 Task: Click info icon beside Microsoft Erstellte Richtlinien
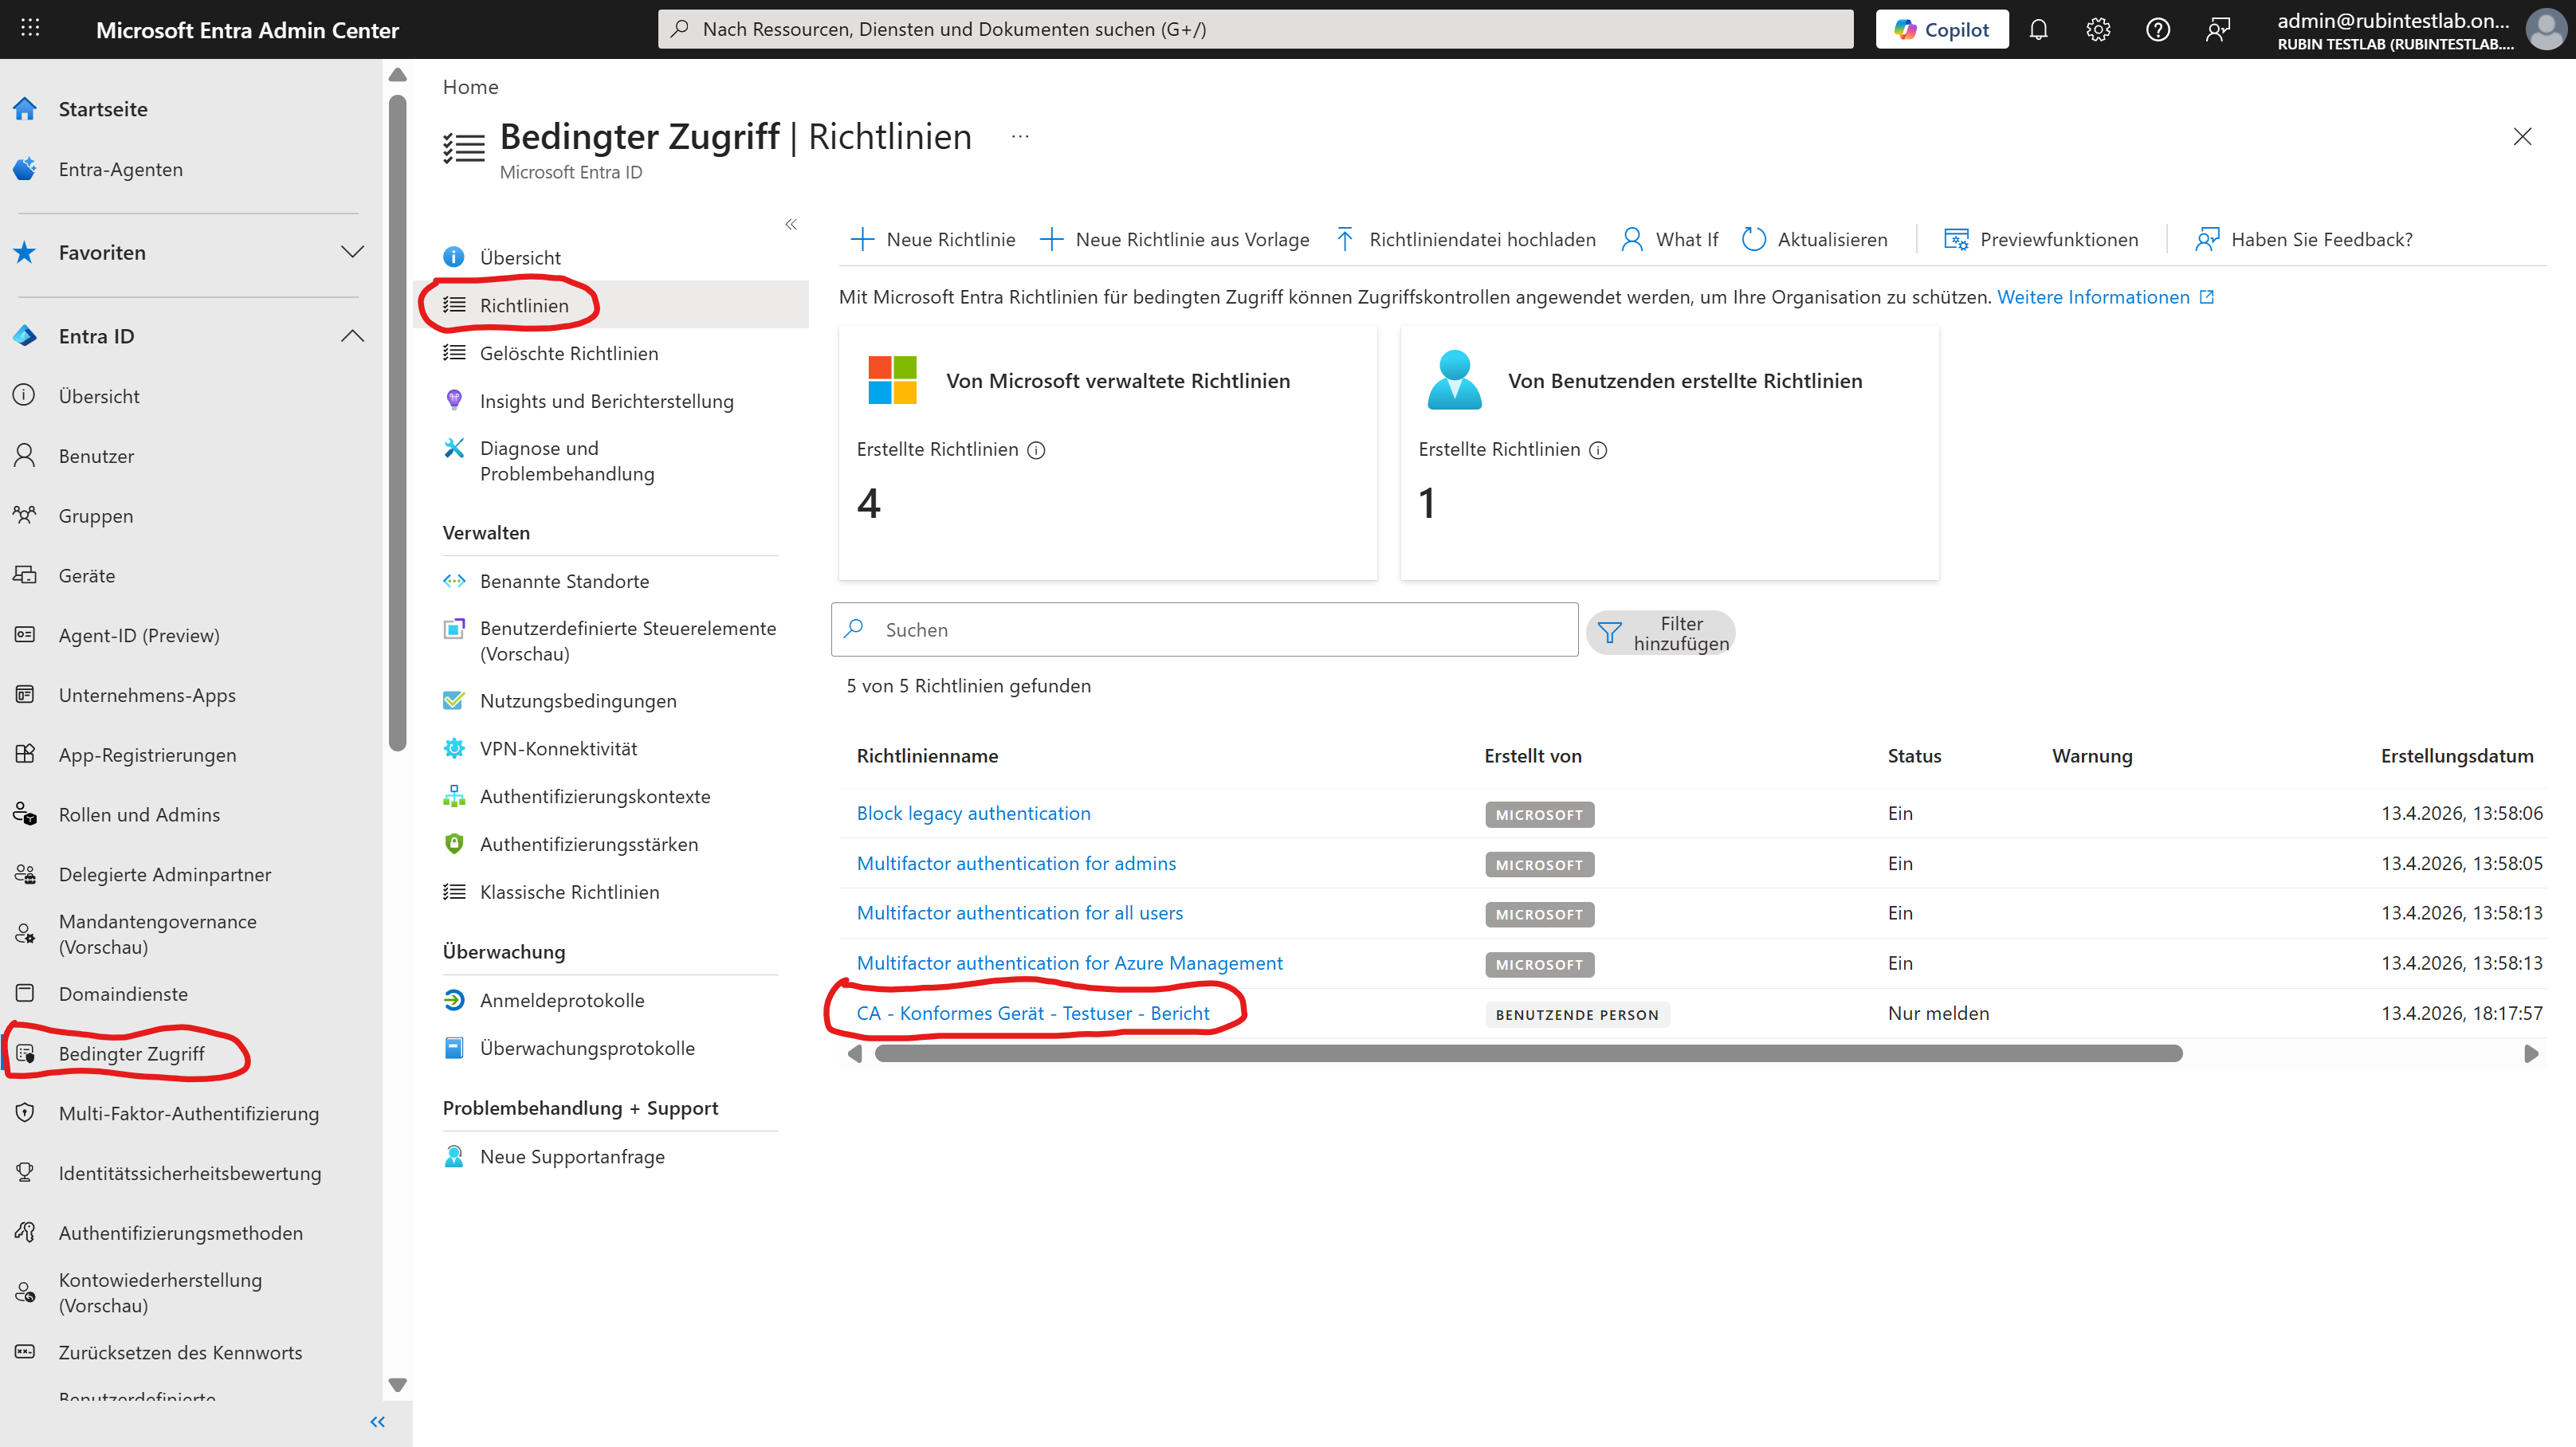click(x=1036, y=450)
